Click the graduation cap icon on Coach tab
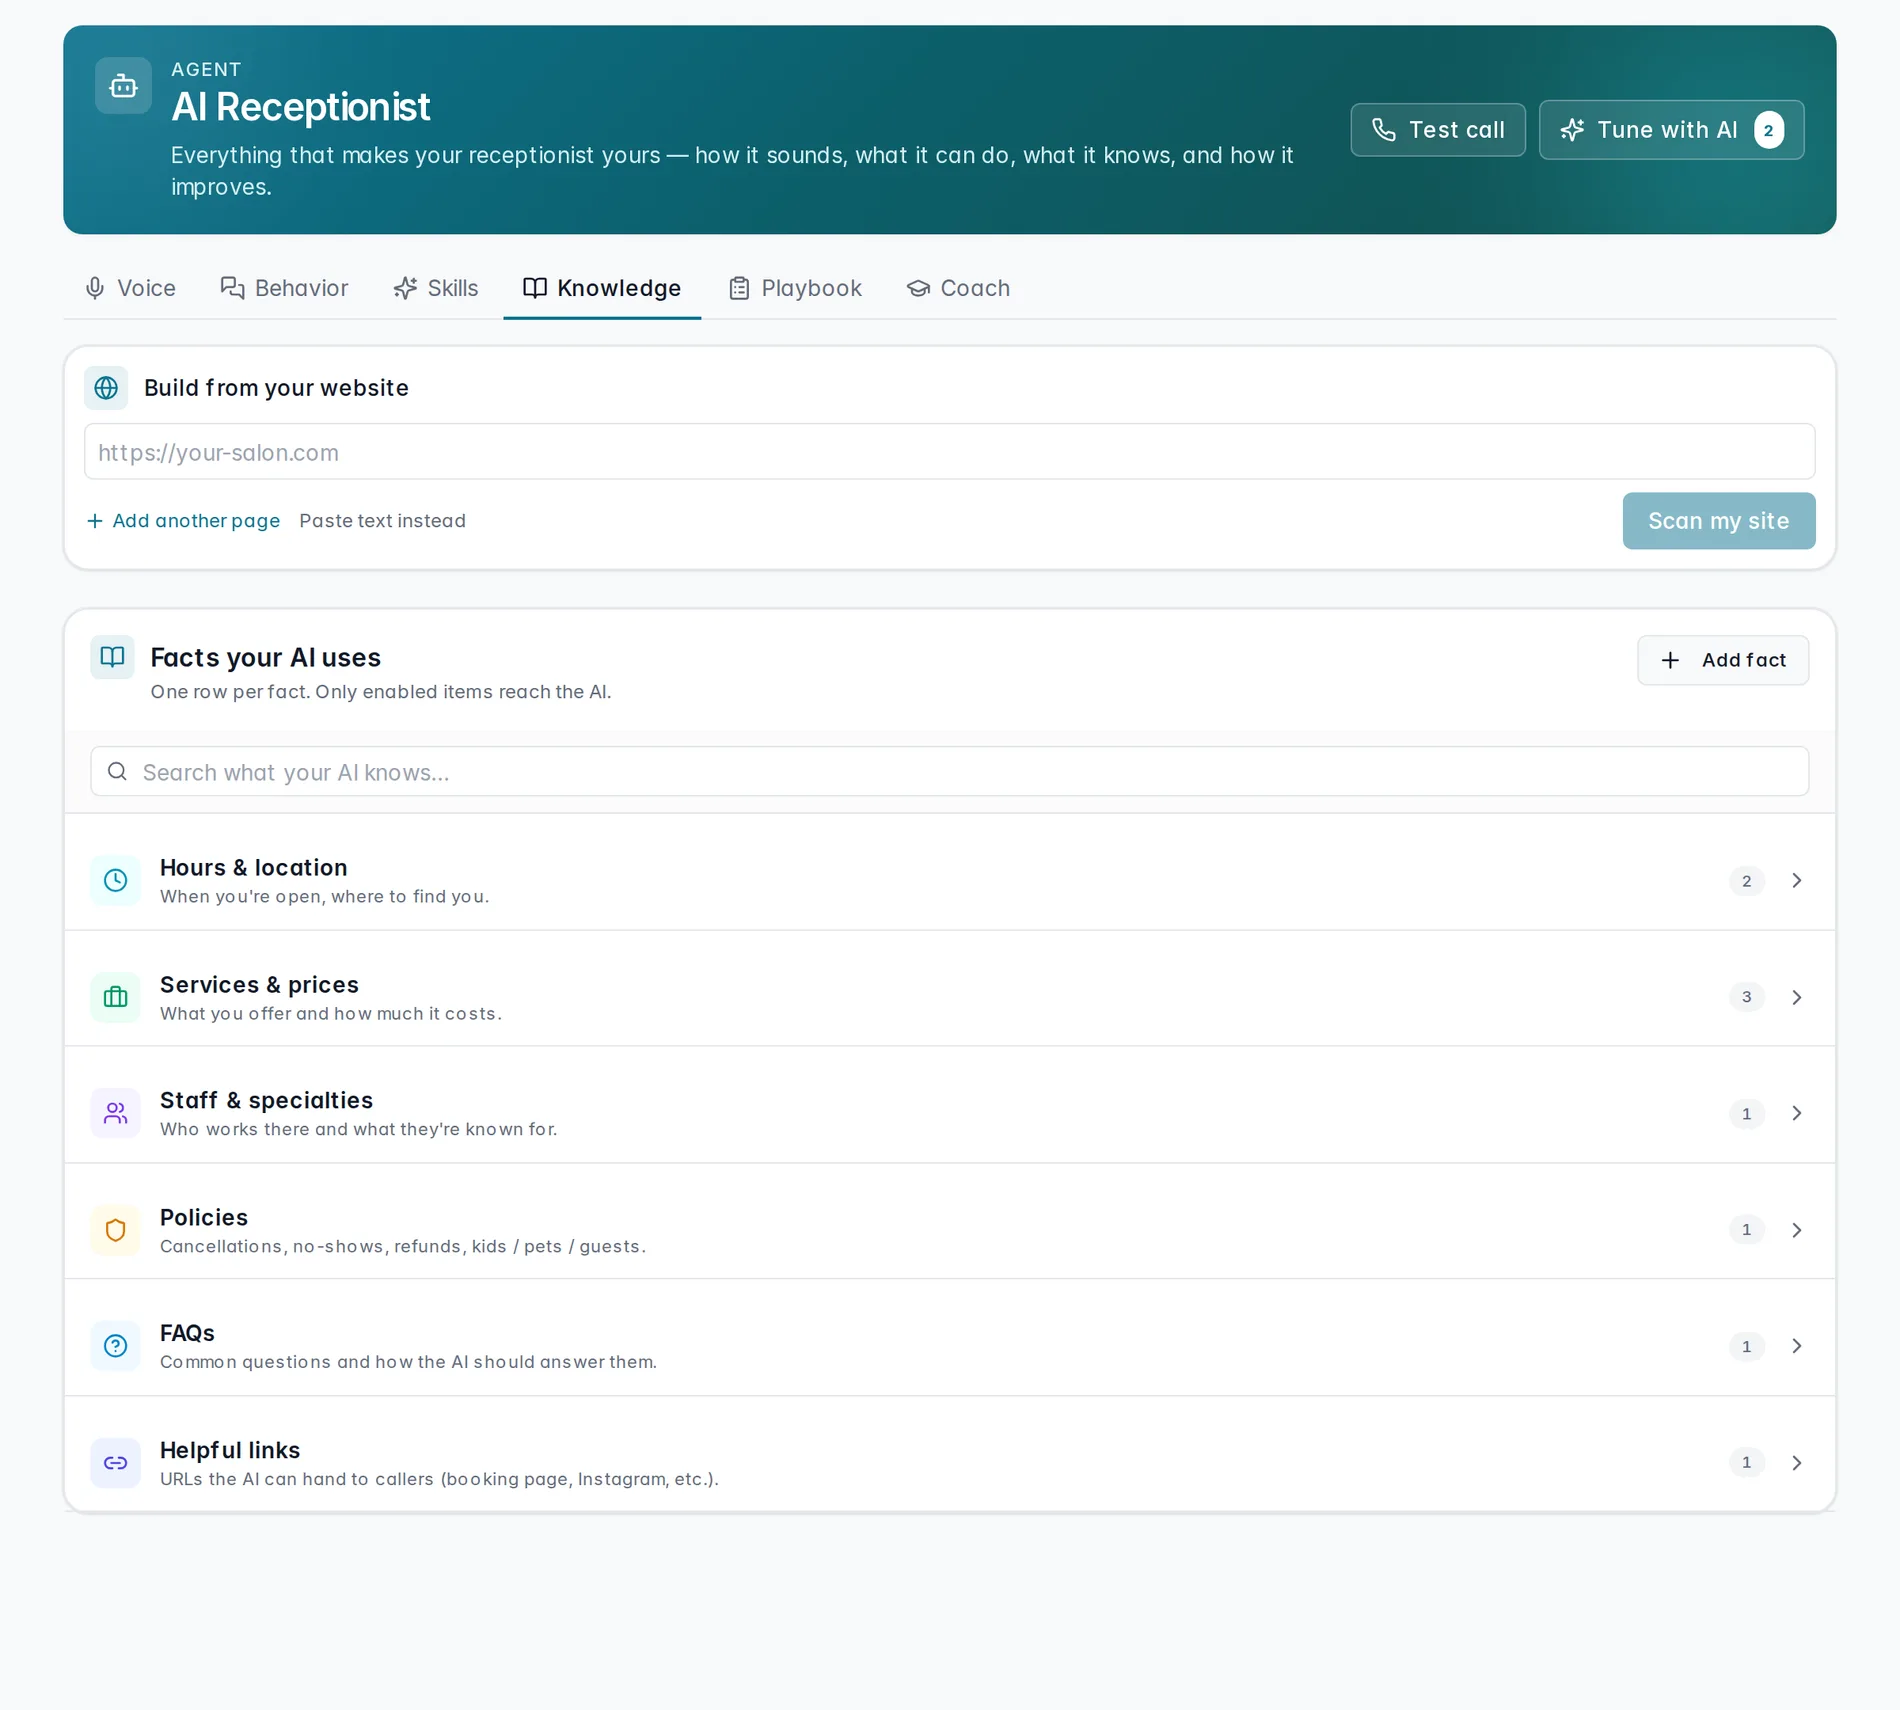Screen dimensions: 1900x1710 918,288
